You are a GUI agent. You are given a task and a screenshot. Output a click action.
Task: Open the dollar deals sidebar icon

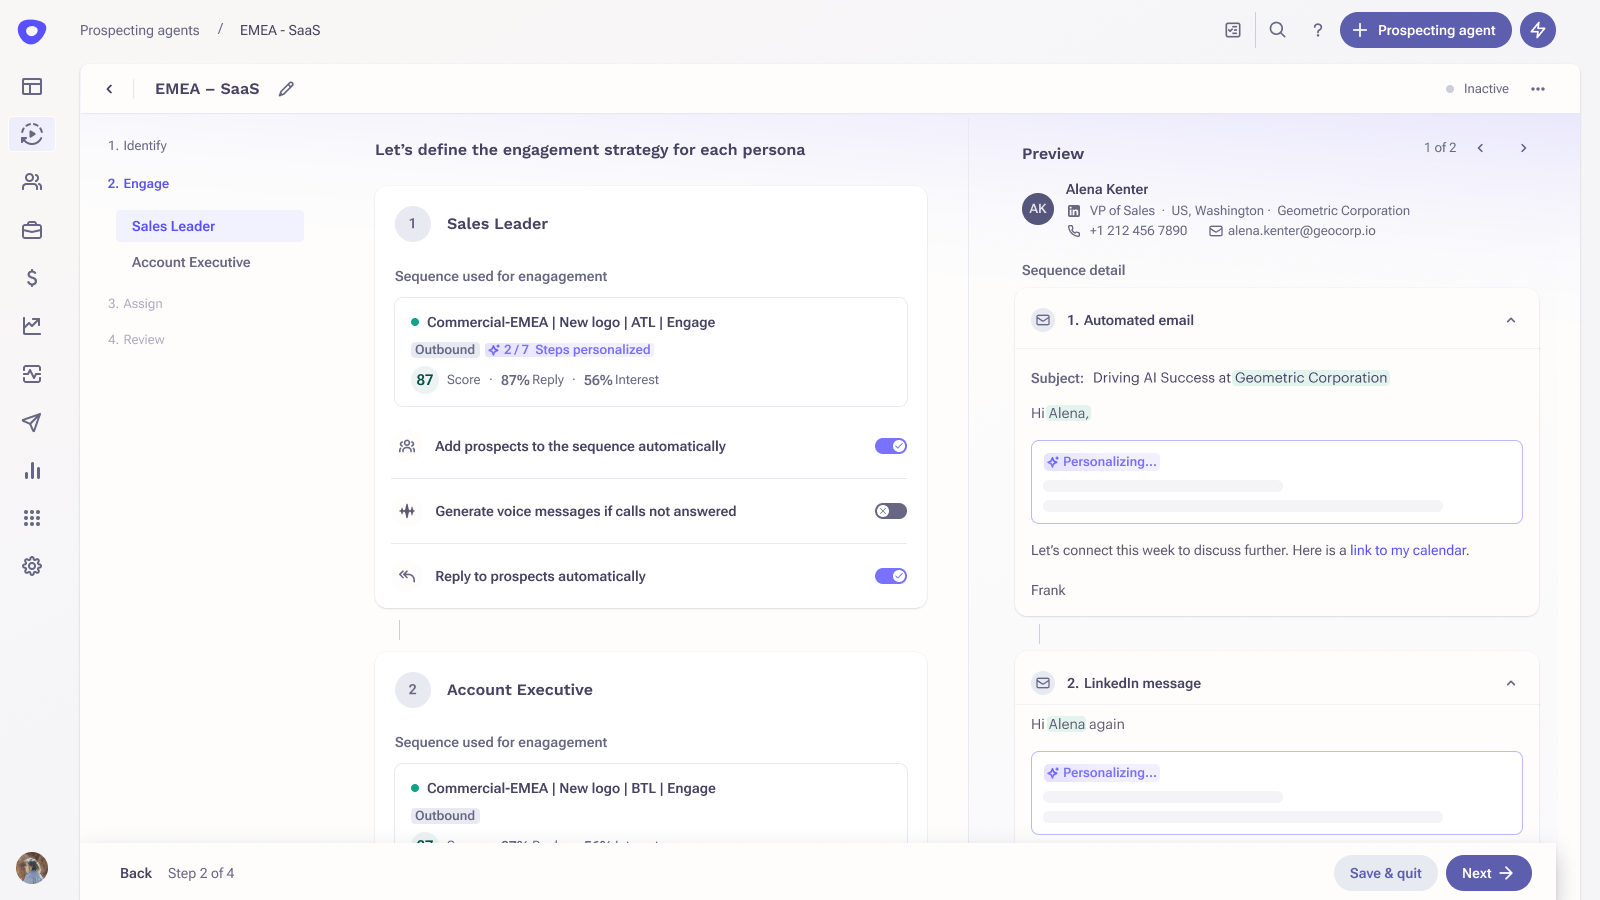(x=32, y=278)
